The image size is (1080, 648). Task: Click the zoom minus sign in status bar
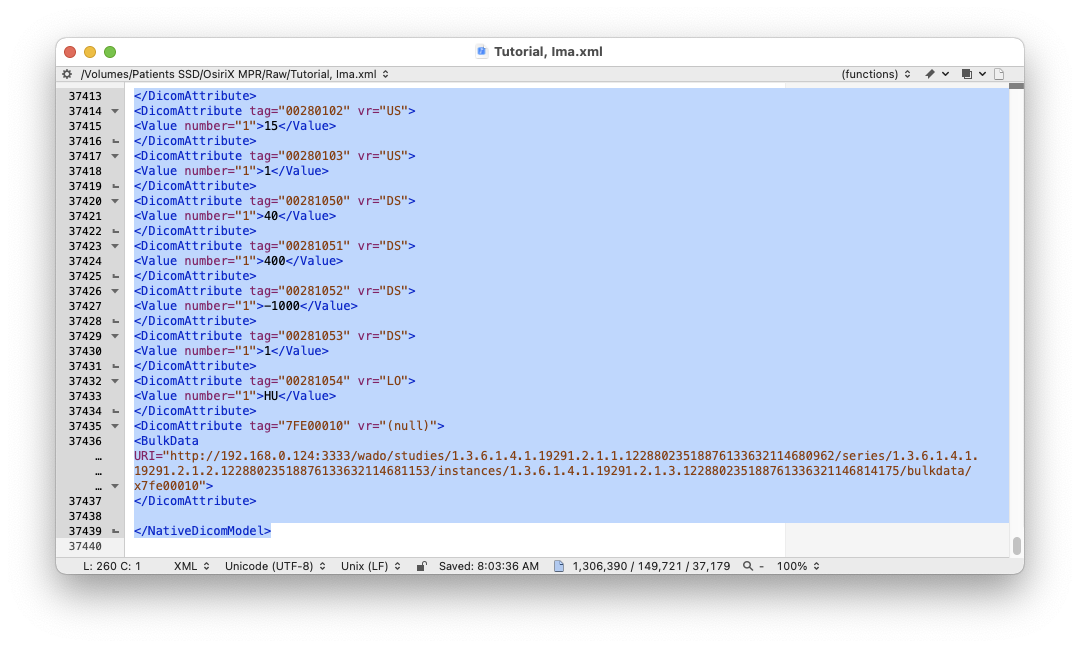762,566
